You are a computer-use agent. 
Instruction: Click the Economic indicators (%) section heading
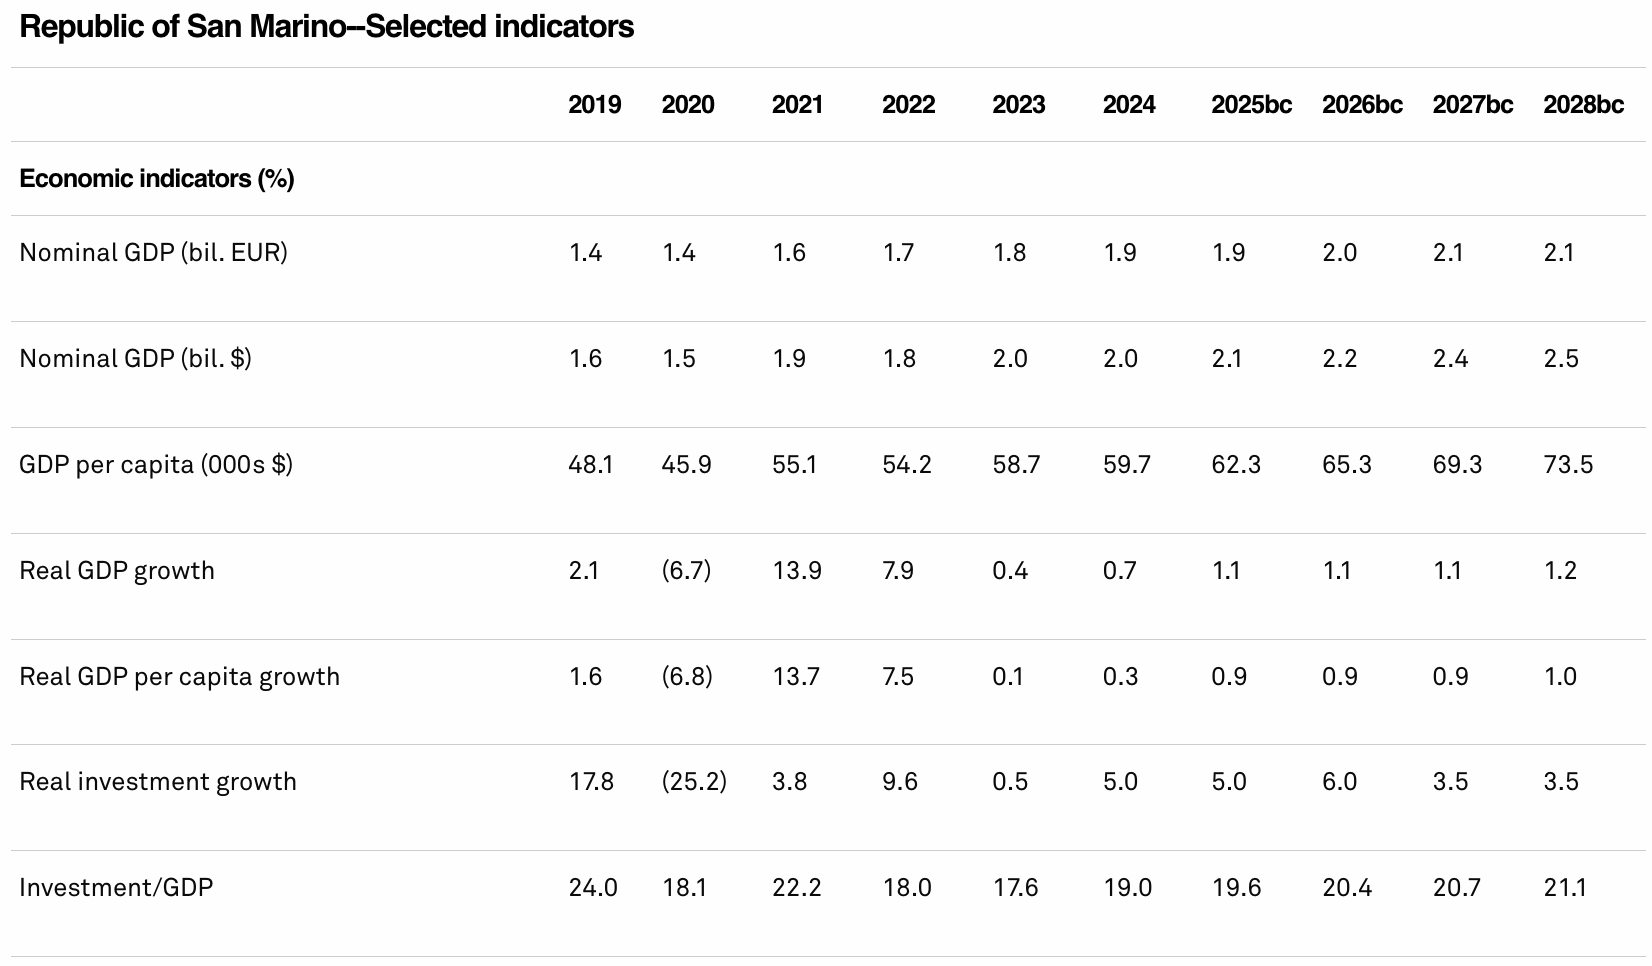click(157, 179)
